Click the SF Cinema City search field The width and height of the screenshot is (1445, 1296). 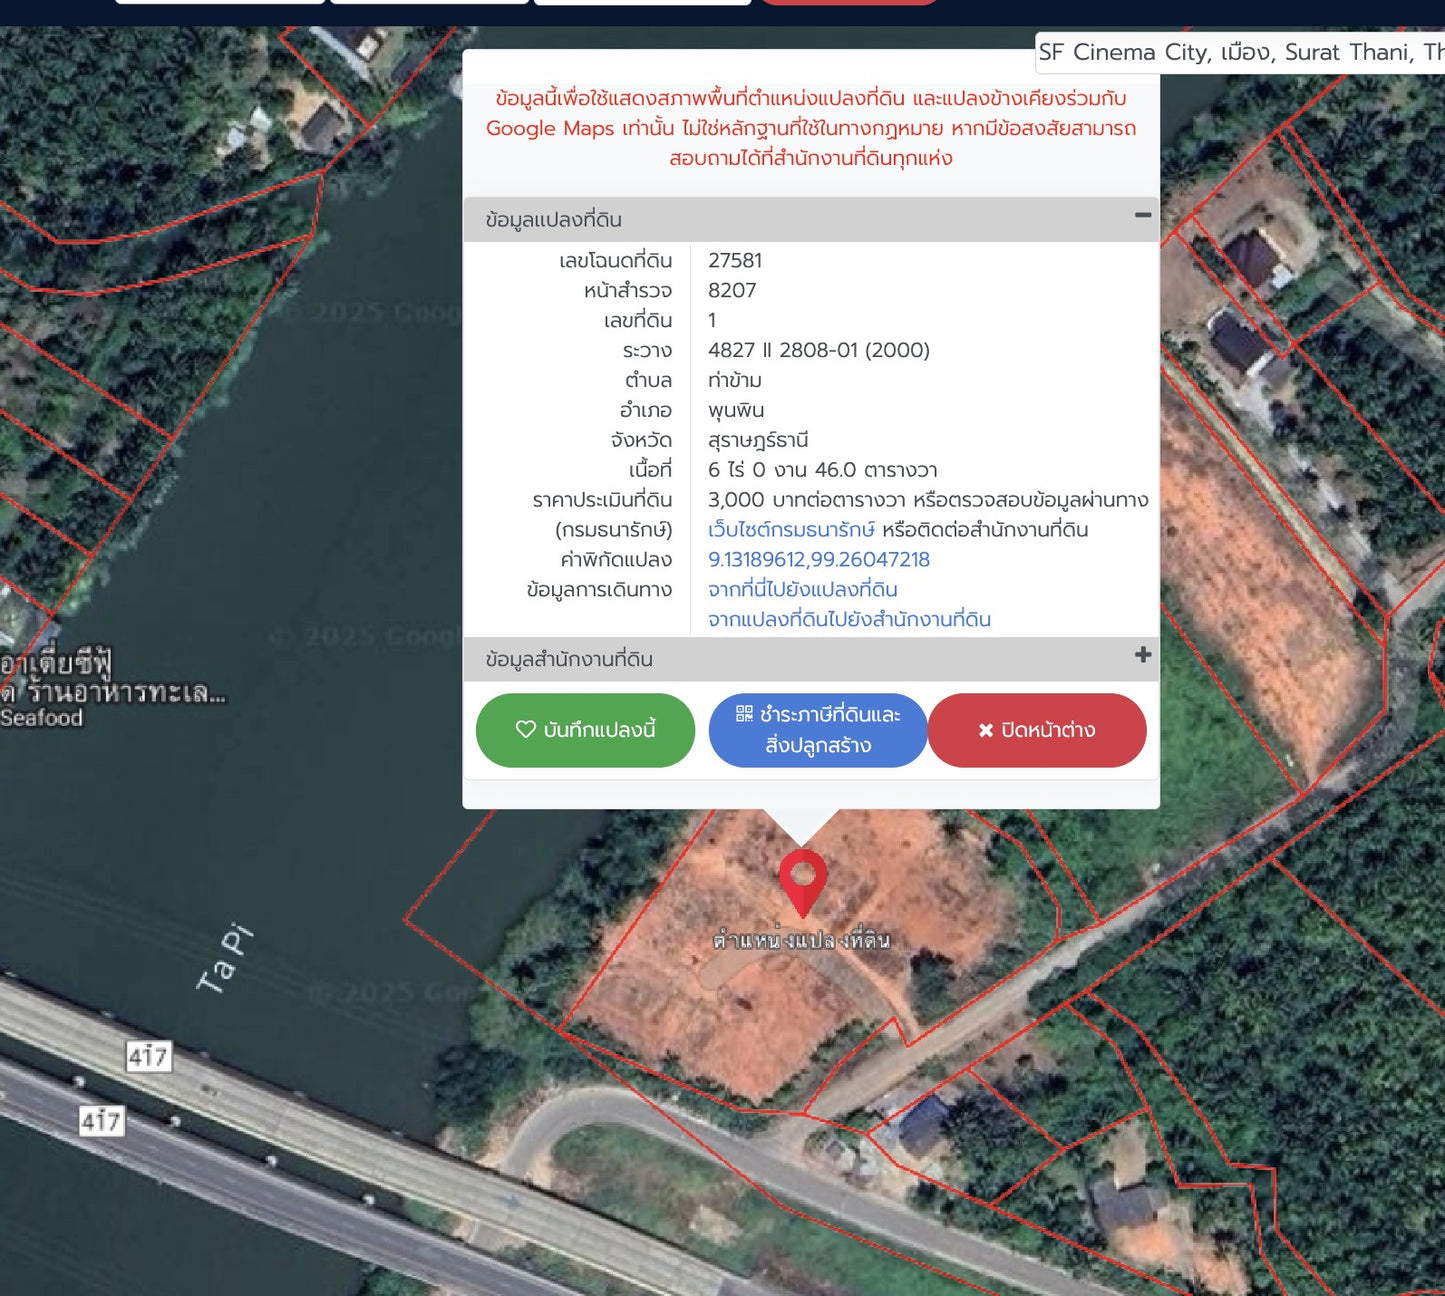[x=1240, y=53]
